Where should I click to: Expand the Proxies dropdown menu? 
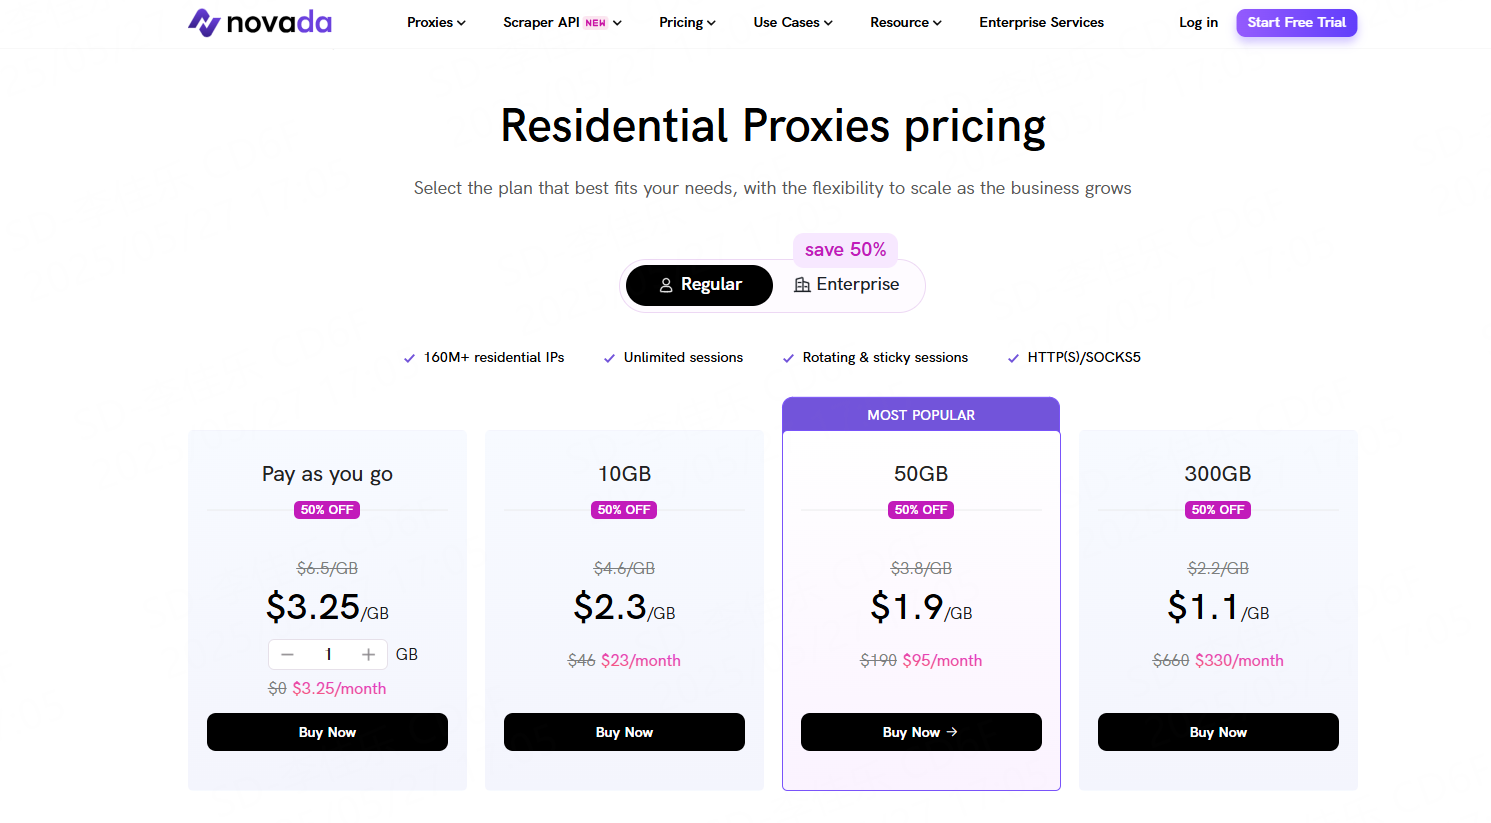click(436, 22)
